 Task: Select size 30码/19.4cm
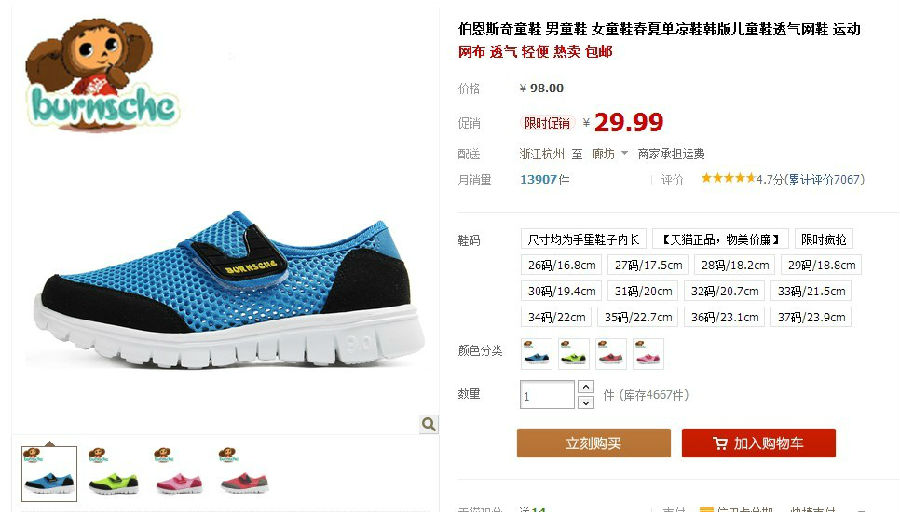[561, 291]
